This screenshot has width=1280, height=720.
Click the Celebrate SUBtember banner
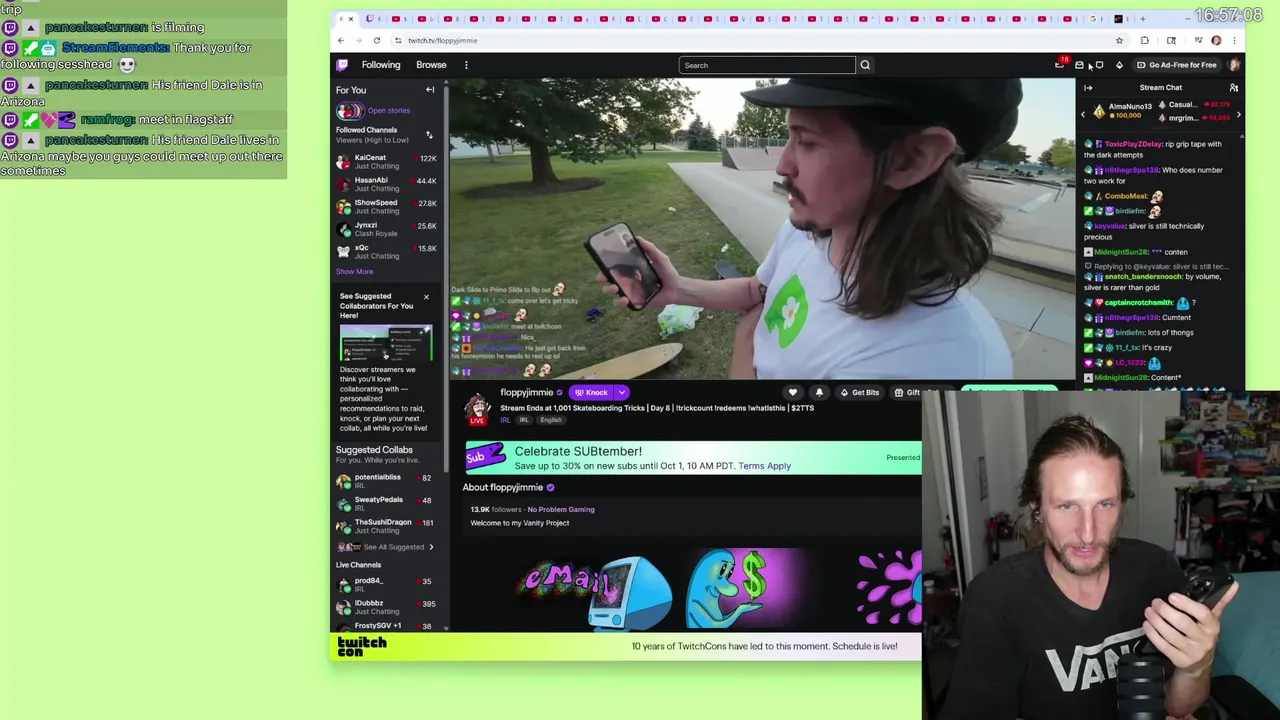tap(692, 458)
